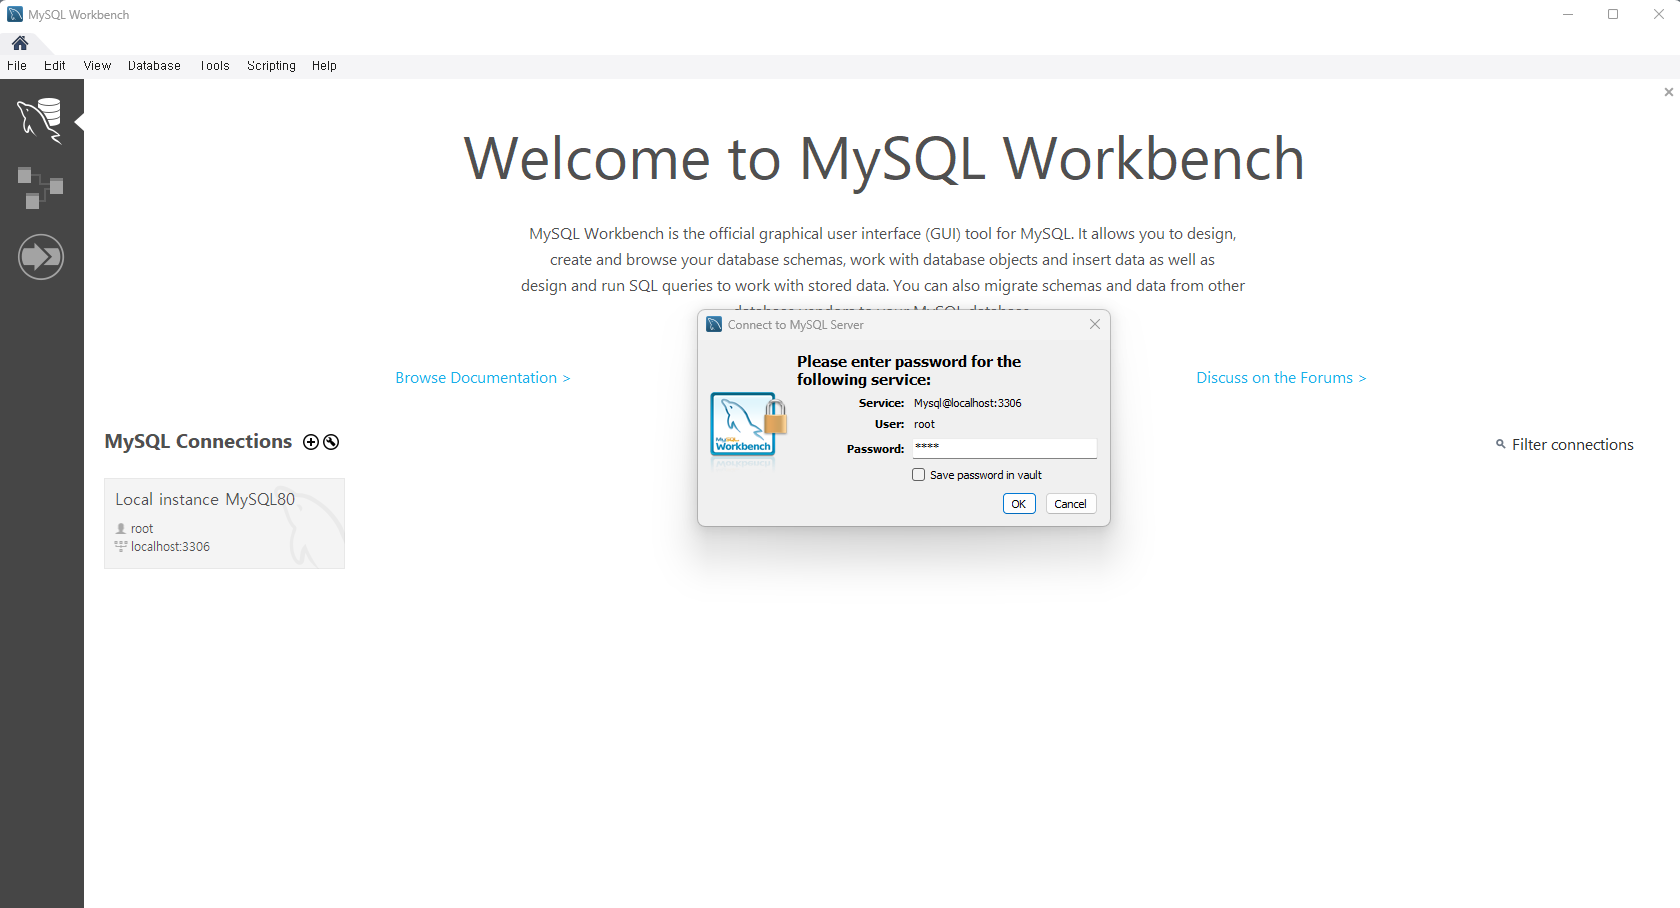
Task: Click localhost:3306 in the connection tile
Action: pos(170,547)
